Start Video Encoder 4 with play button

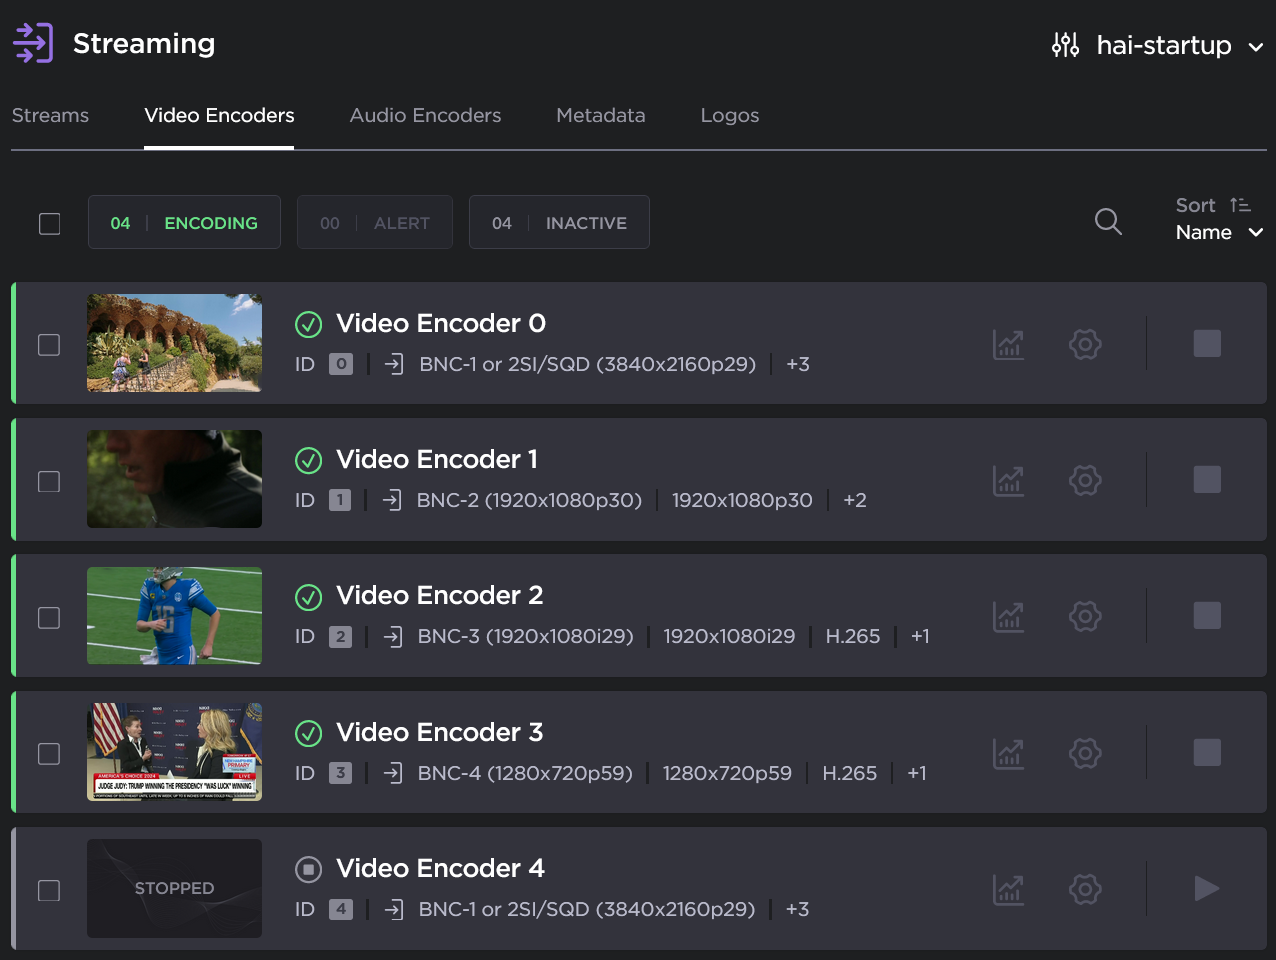(x=1207, y=888)
